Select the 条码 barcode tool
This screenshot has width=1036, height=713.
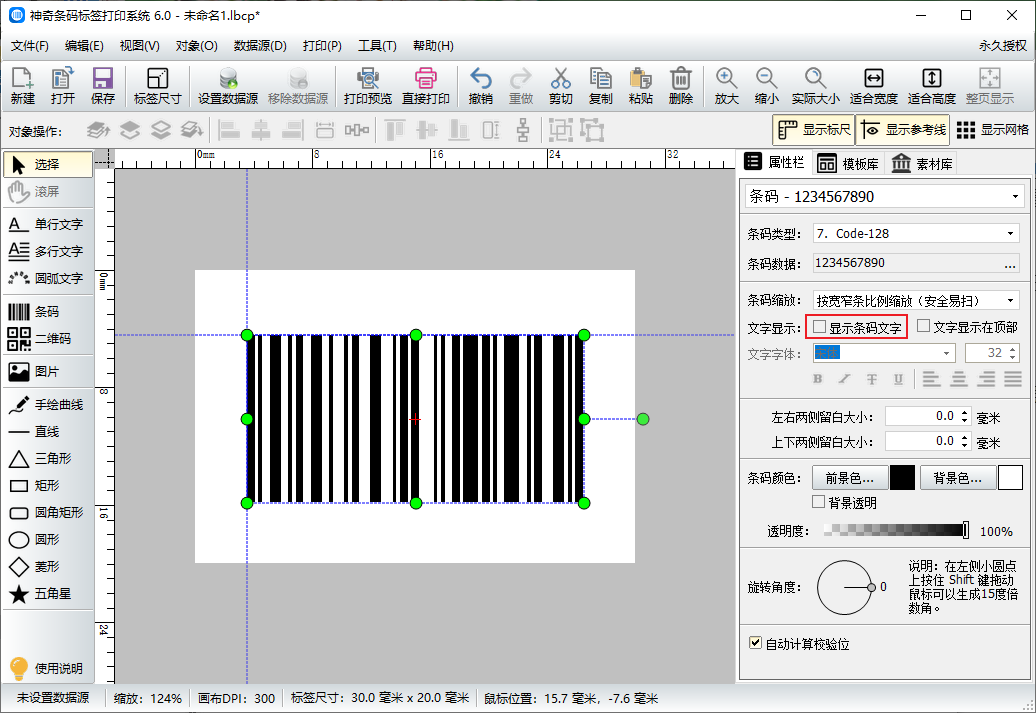48,312
